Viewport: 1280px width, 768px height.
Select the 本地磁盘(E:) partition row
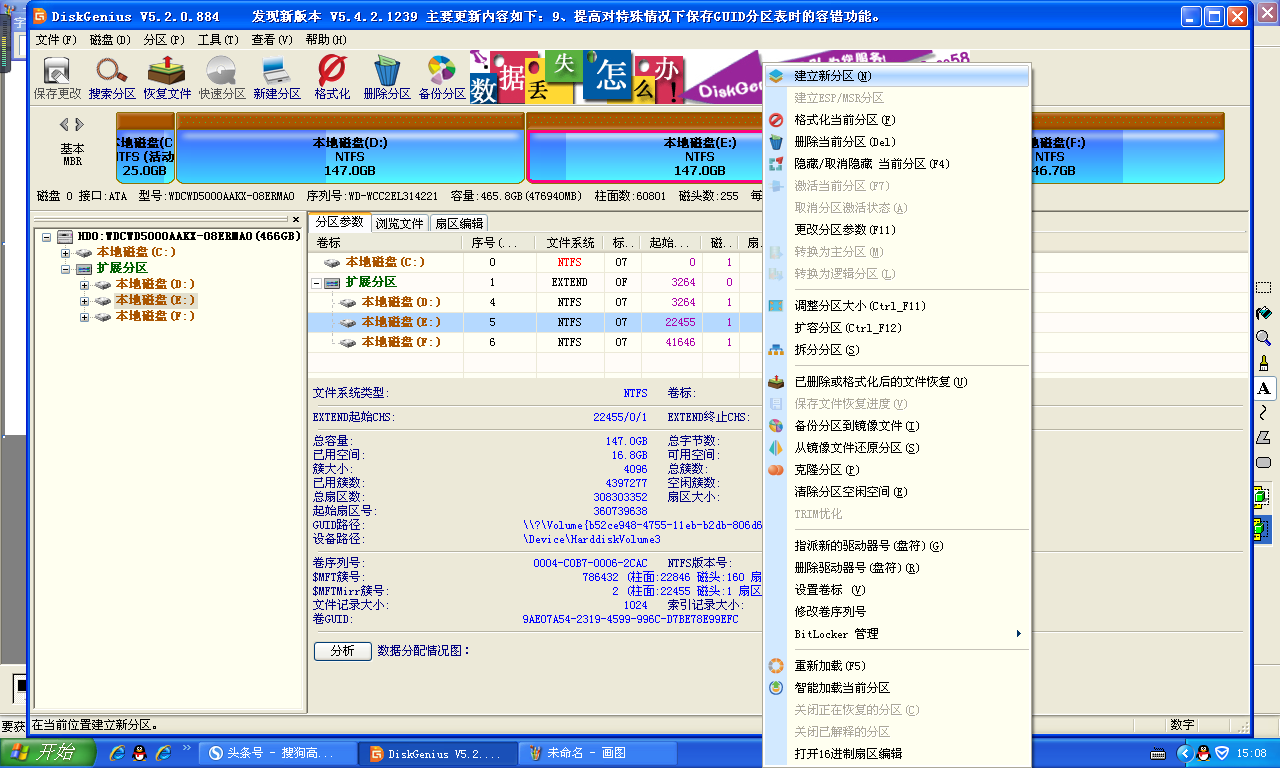coord(400,322)
